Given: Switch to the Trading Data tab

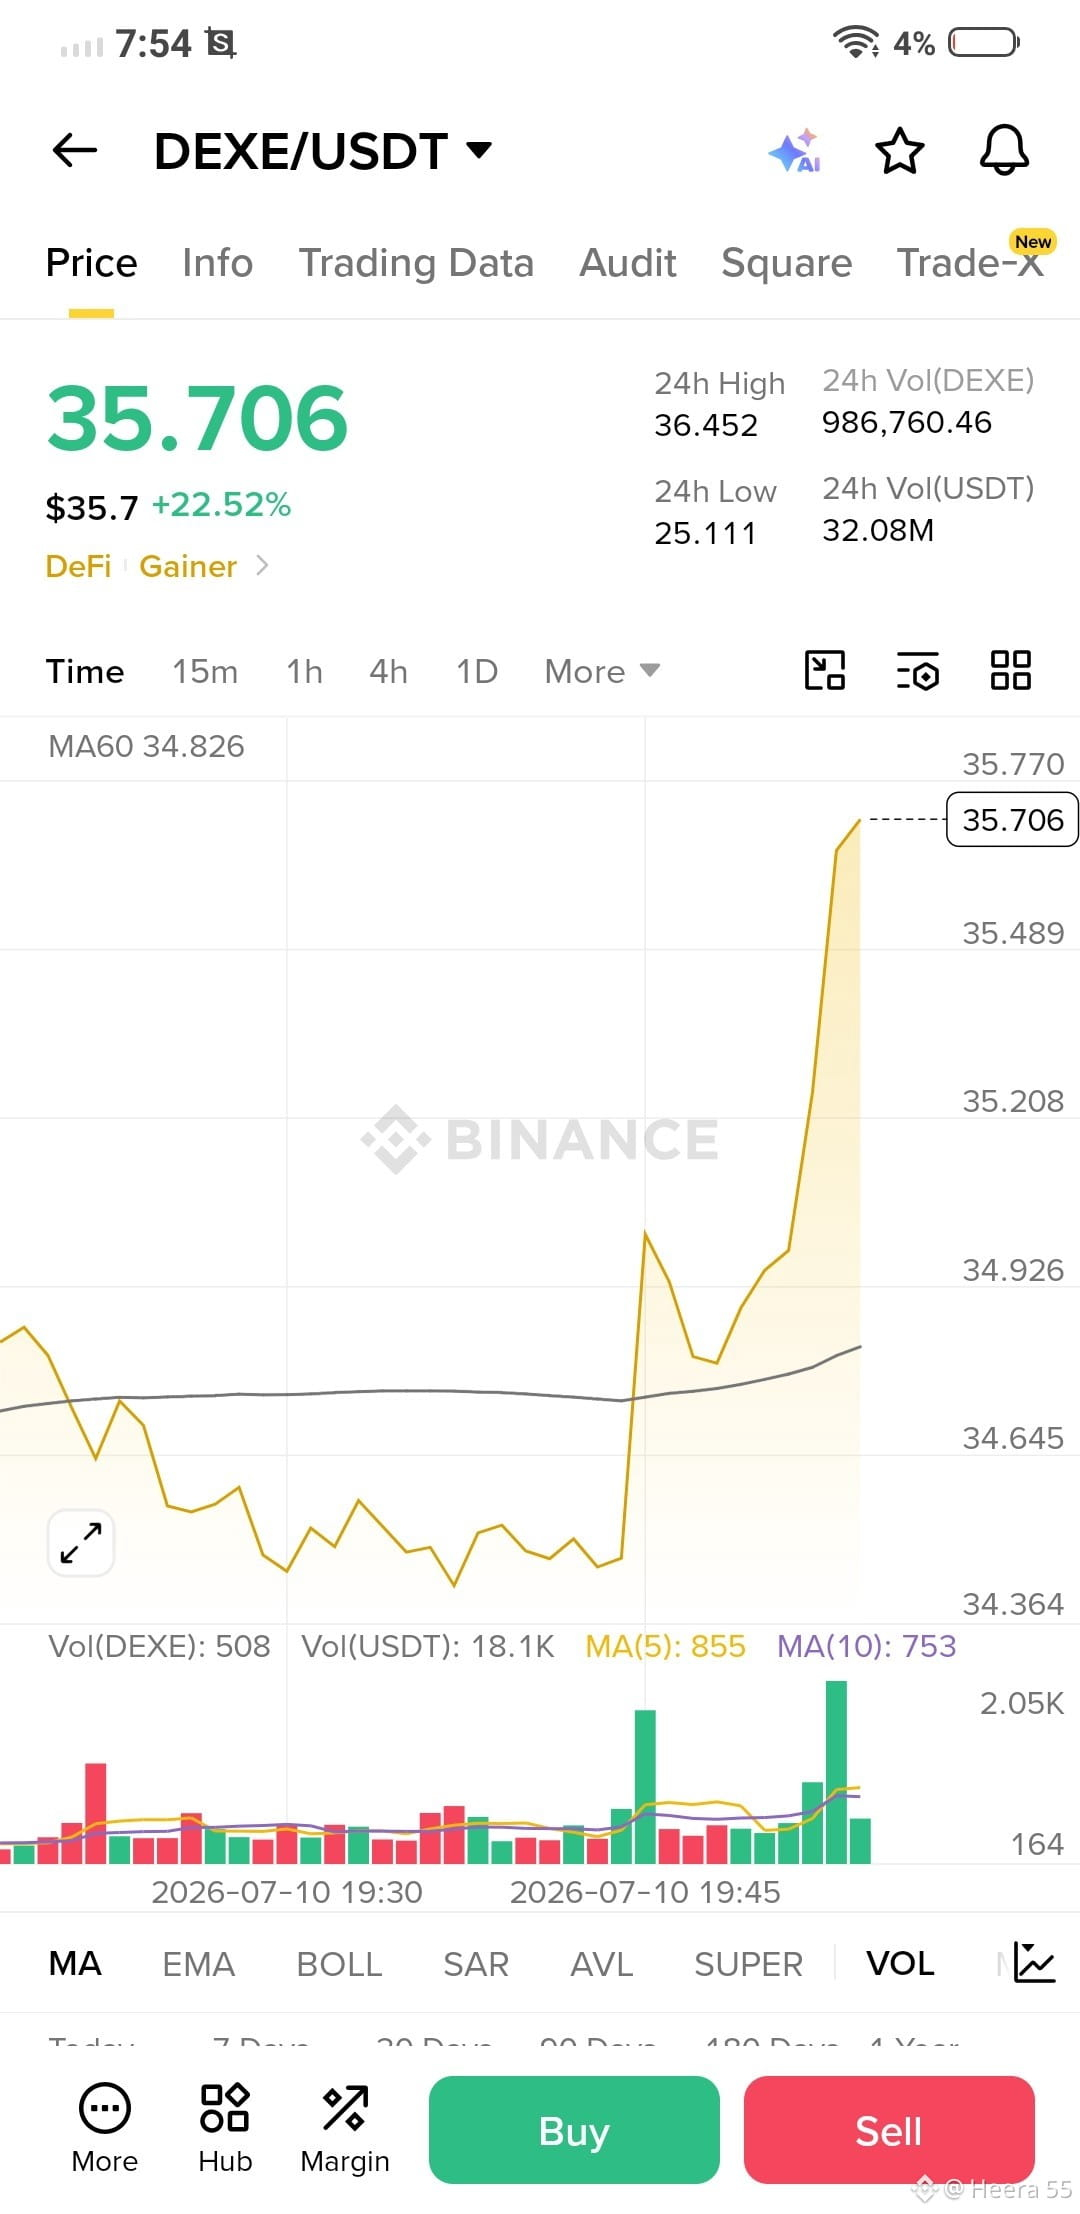Looking at the screenshot, I should coord(416,263).
